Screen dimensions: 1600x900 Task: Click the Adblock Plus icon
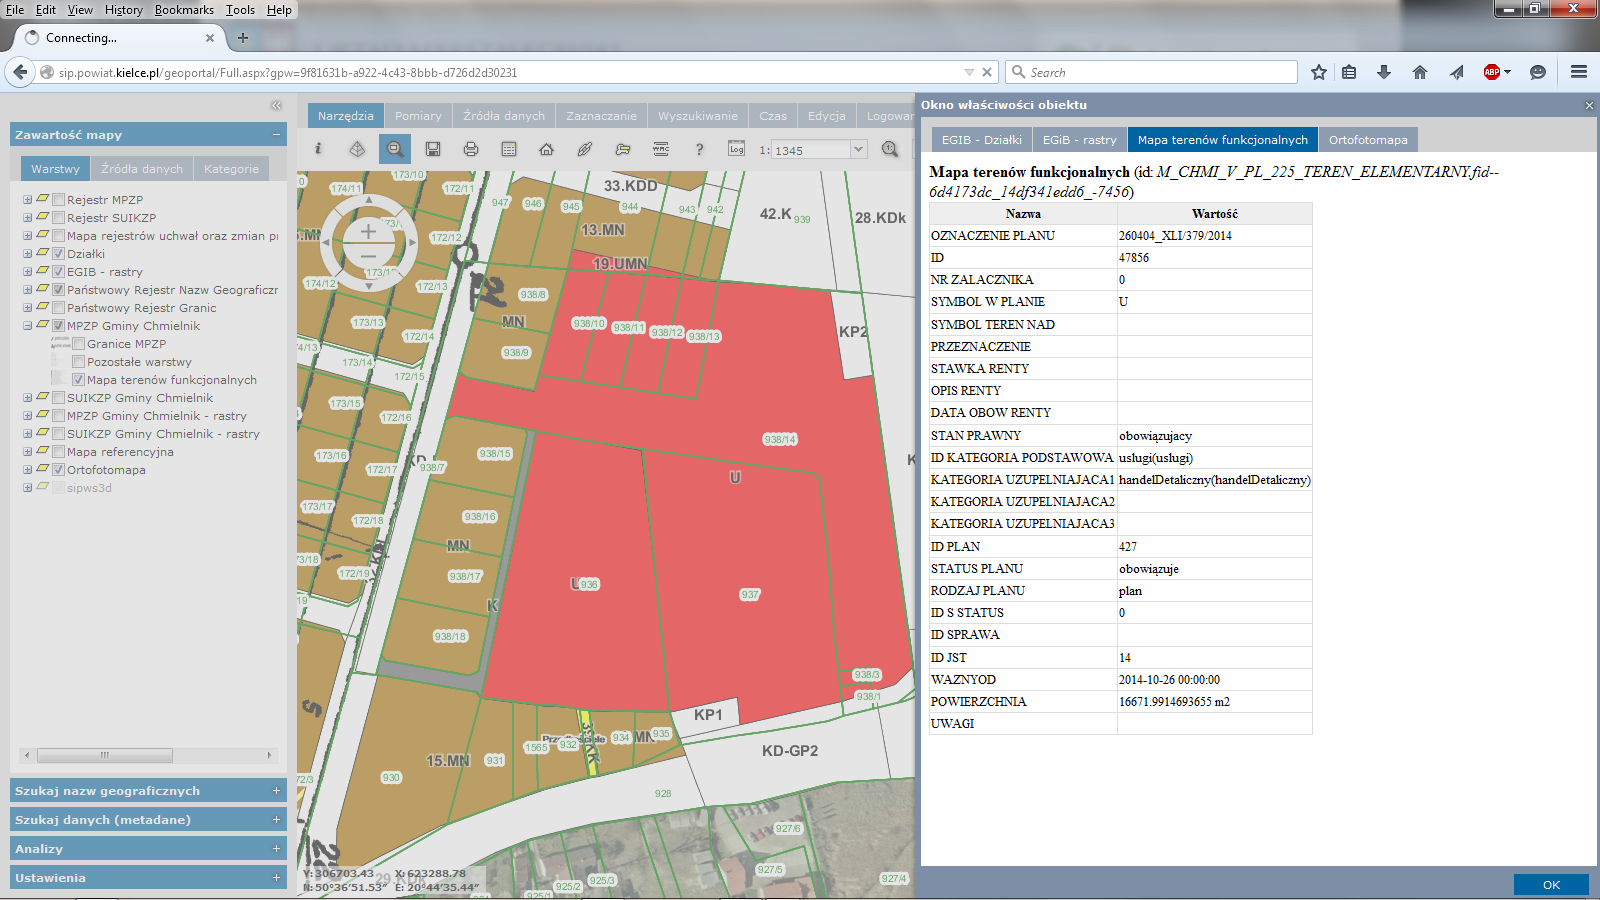click(1492, 72)
